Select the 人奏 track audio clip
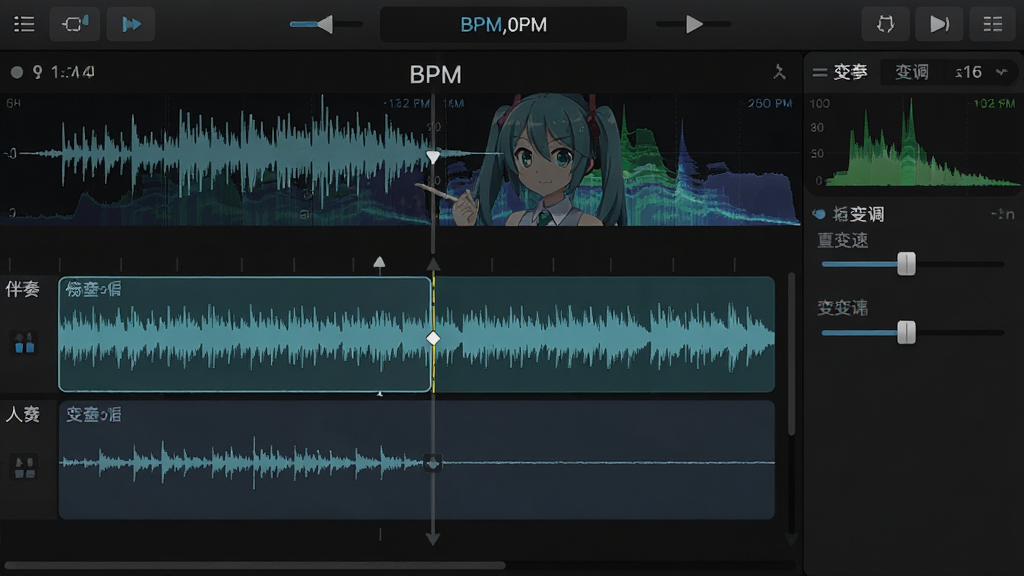The width and height of the screenshot is (1024, 576). pos(417,460)
